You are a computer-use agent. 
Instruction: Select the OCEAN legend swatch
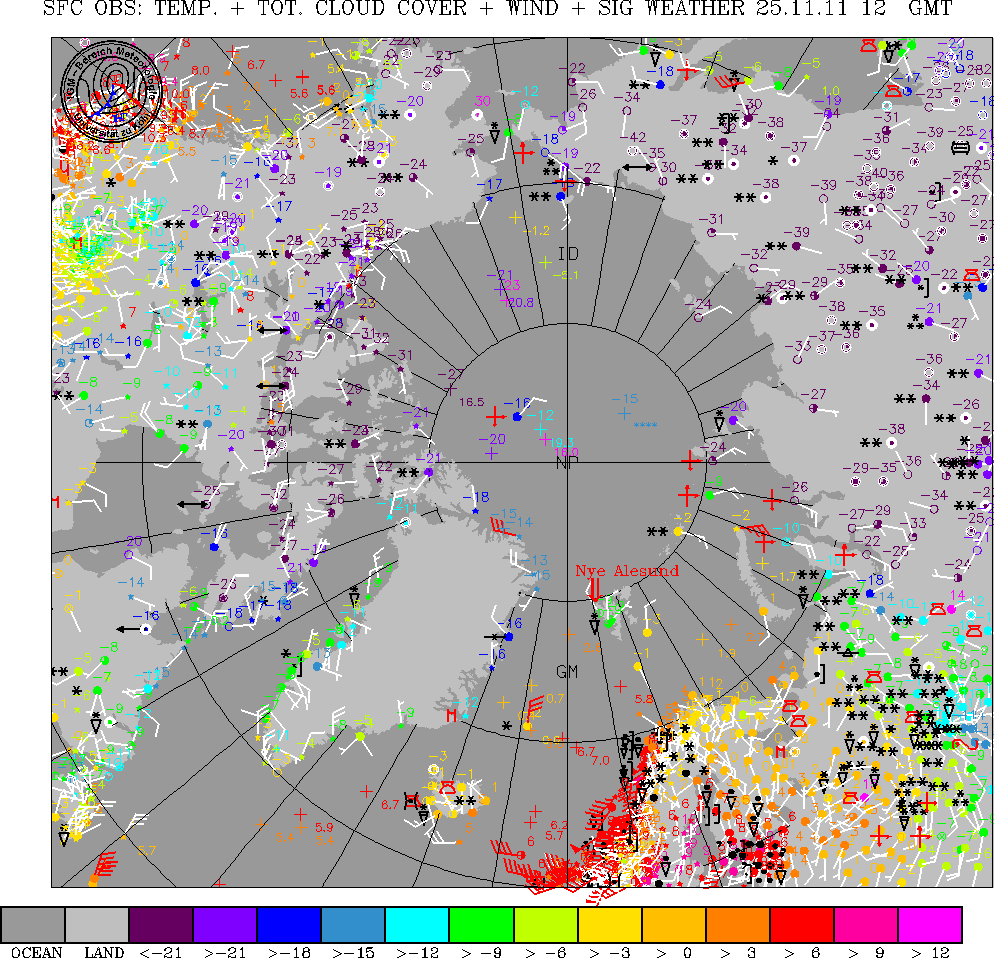[x=33, y=924]
